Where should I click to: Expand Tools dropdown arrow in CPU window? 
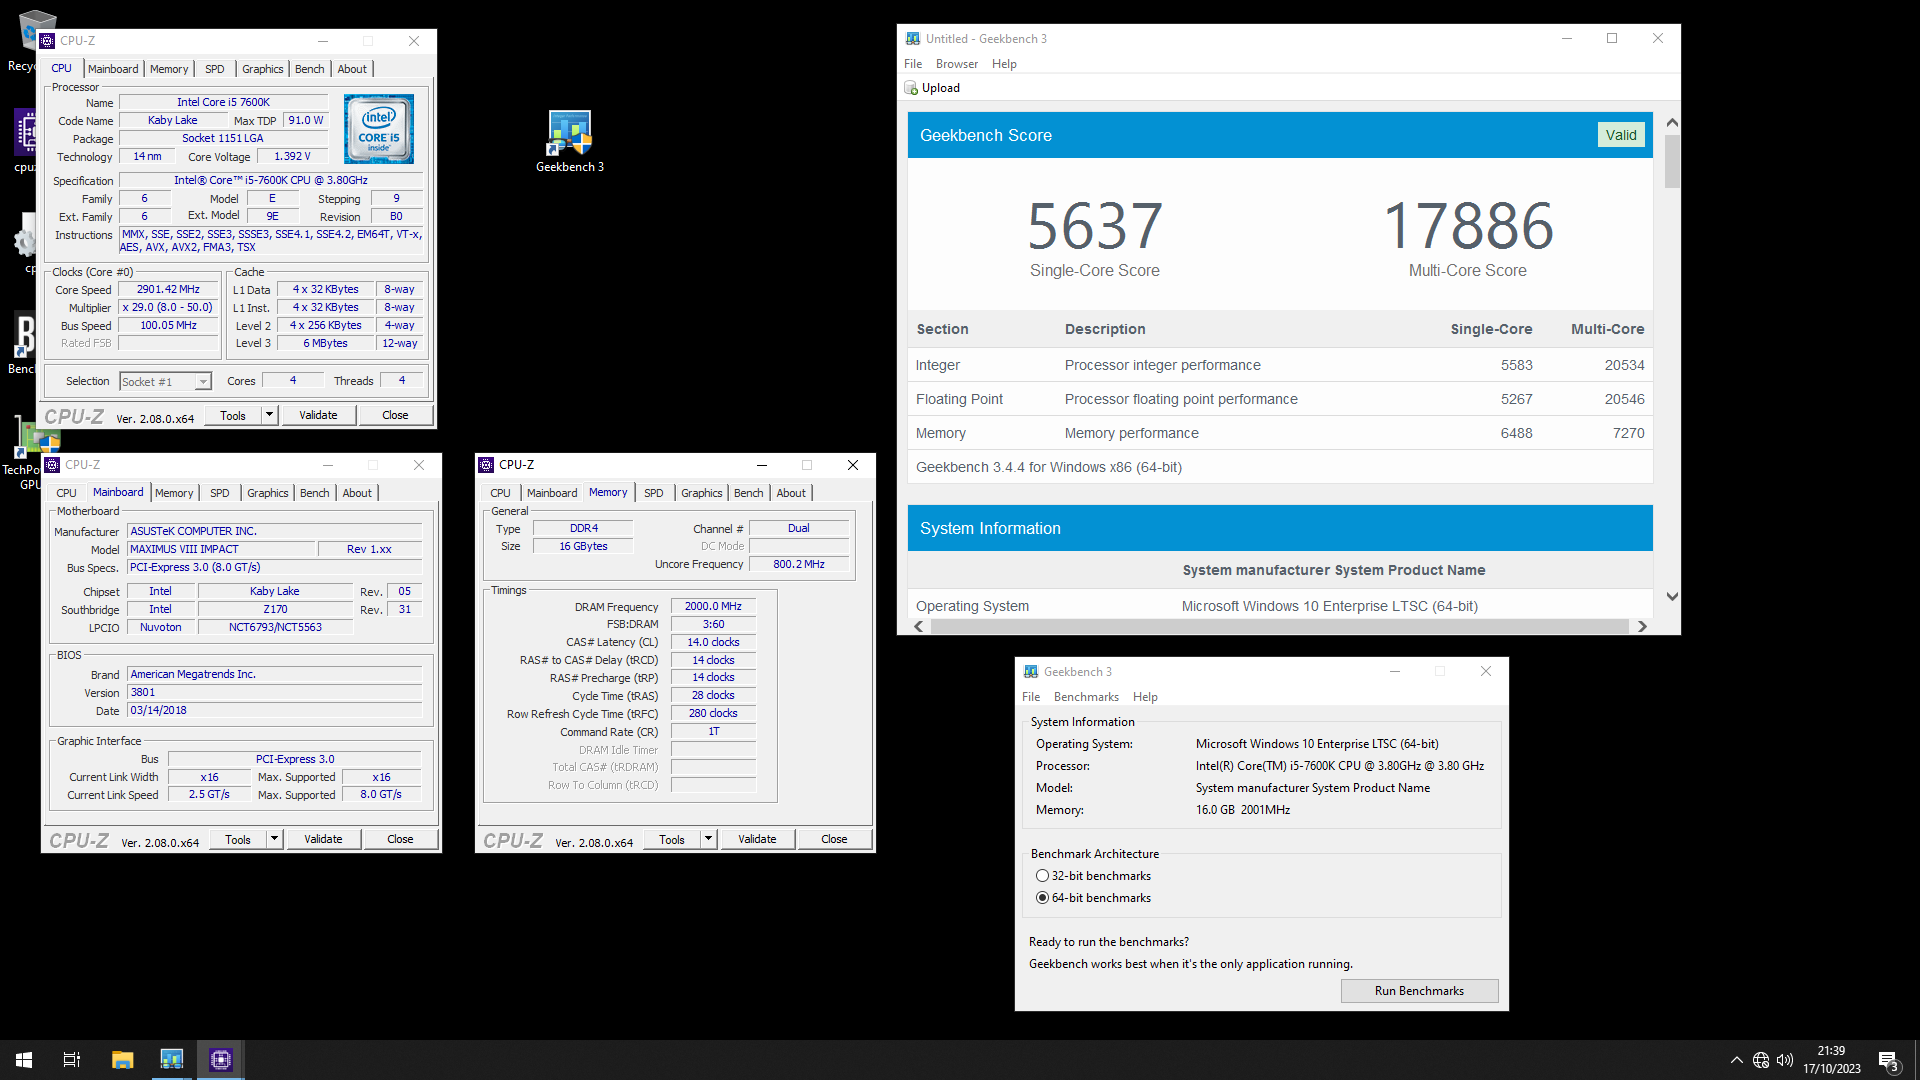(x=269, y=415)
